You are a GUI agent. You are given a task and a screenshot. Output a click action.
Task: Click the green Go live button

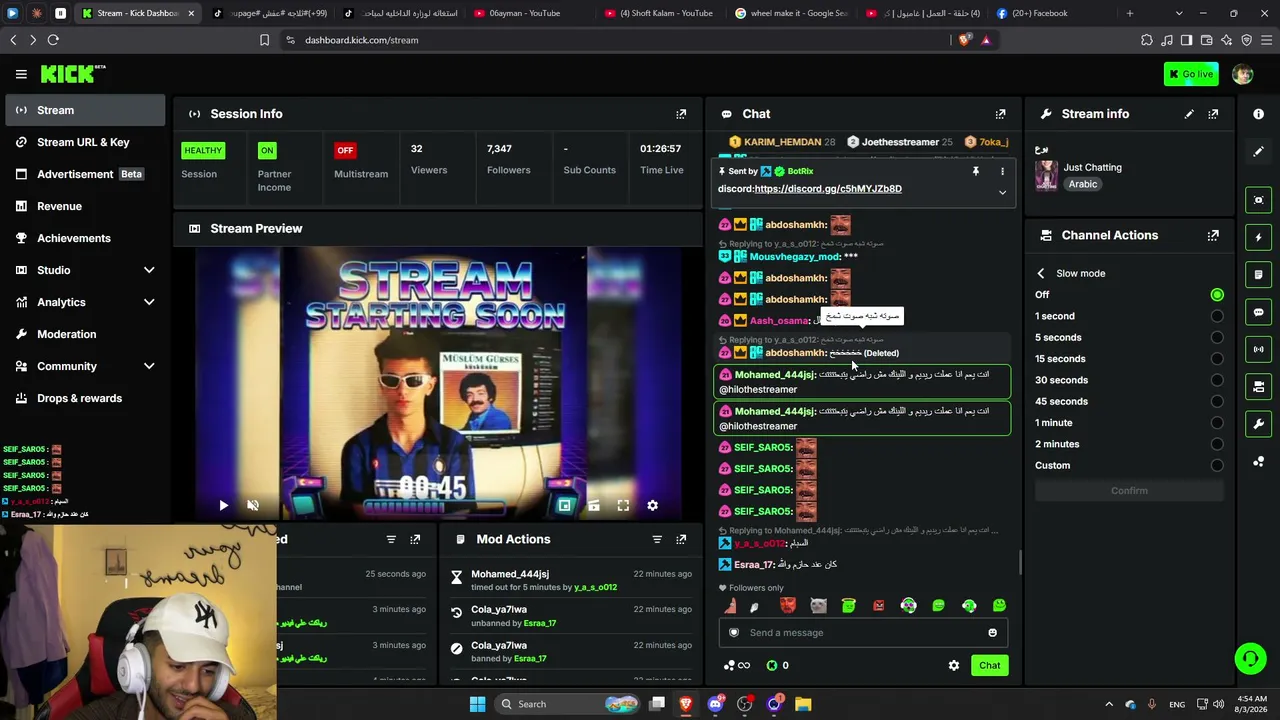[x=1191, y=74]
